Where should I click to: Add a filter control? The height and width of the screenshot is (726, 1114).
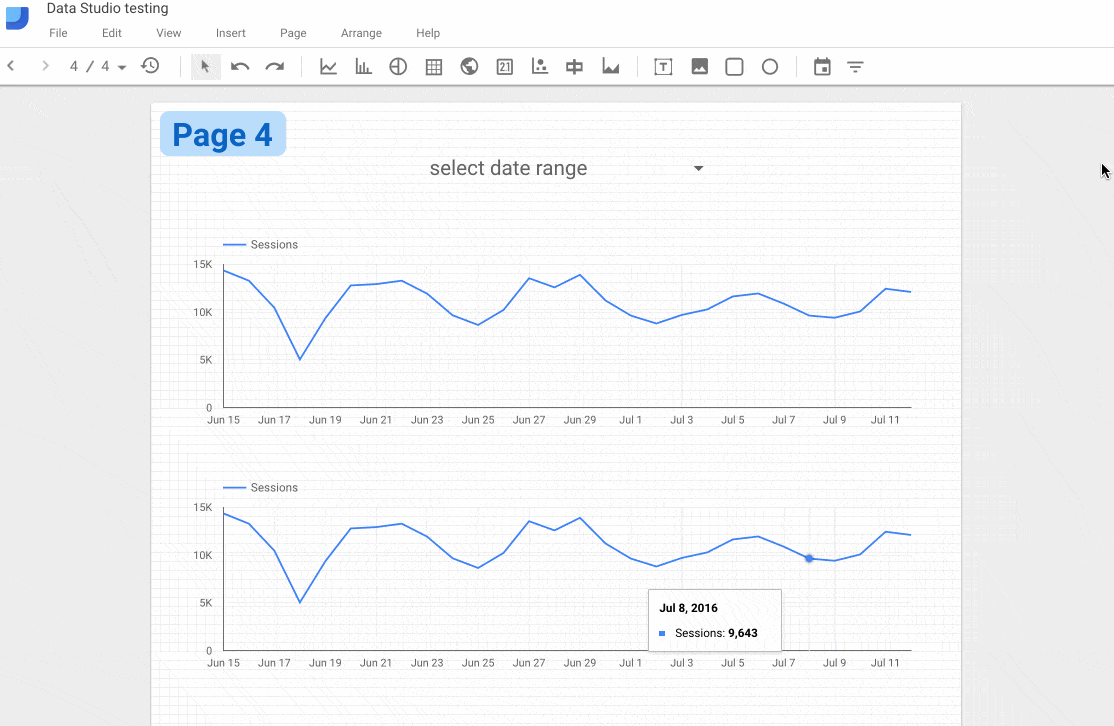(856, 67)
